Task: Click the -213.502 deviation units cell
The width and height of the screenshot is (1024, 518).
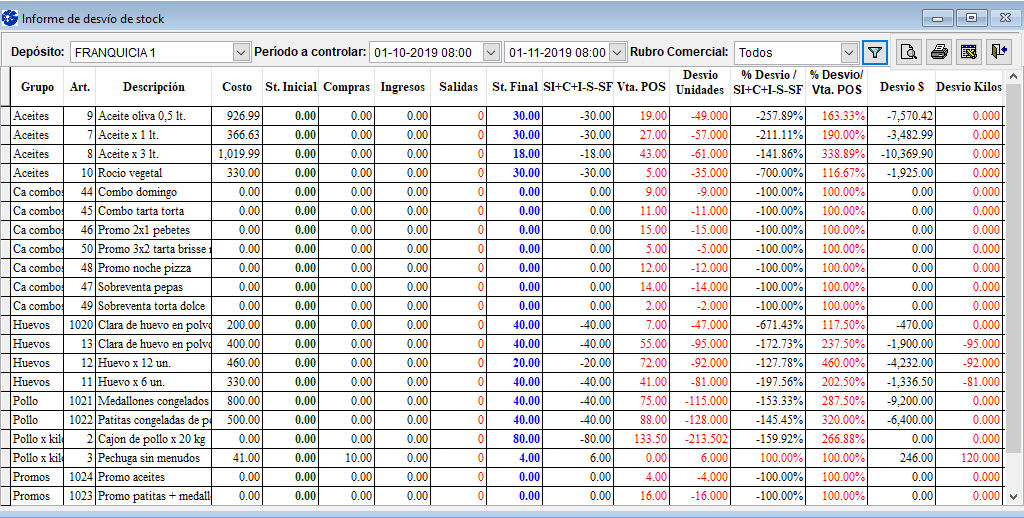Action: coord(700,439)
